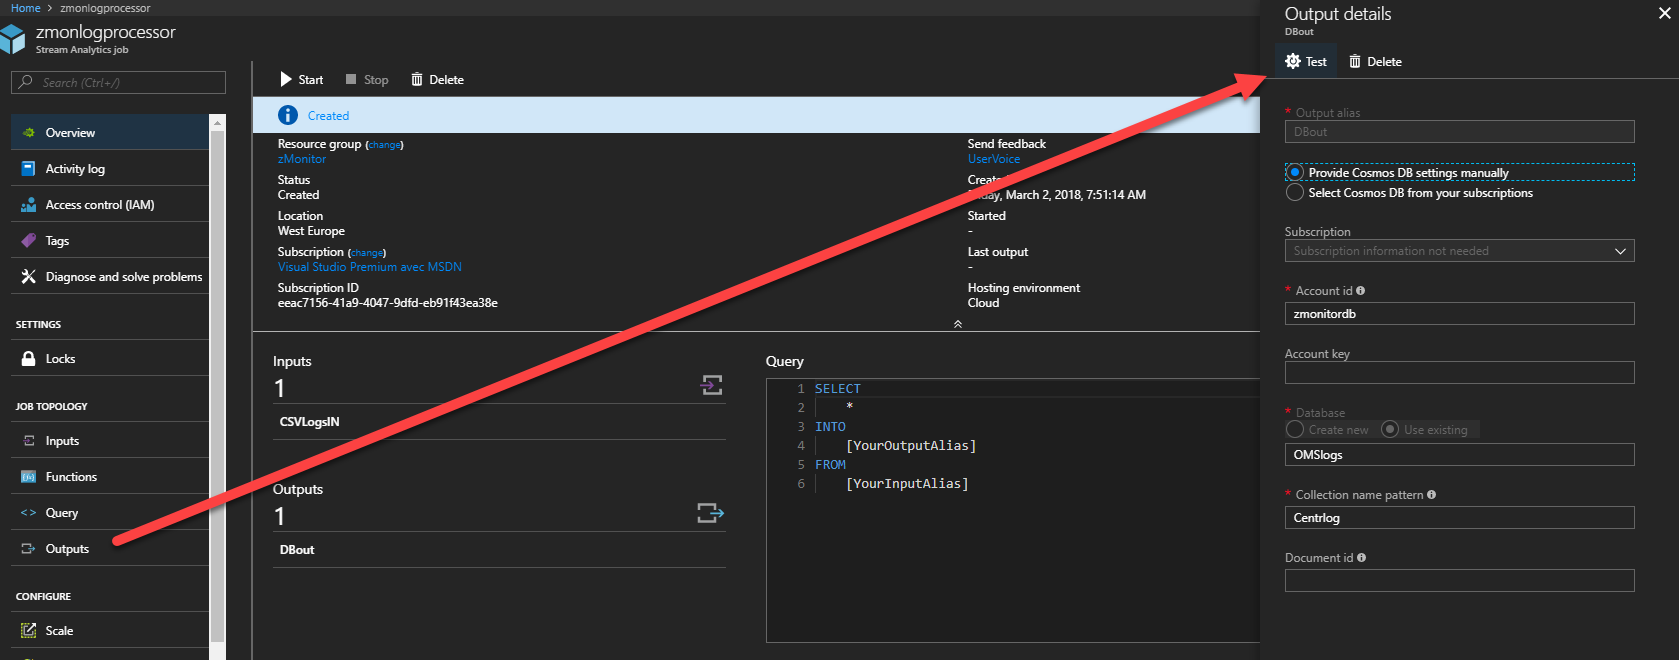The image size is (1679, 660).
Task: Click the Account key field
Action: click(1459, 373)
